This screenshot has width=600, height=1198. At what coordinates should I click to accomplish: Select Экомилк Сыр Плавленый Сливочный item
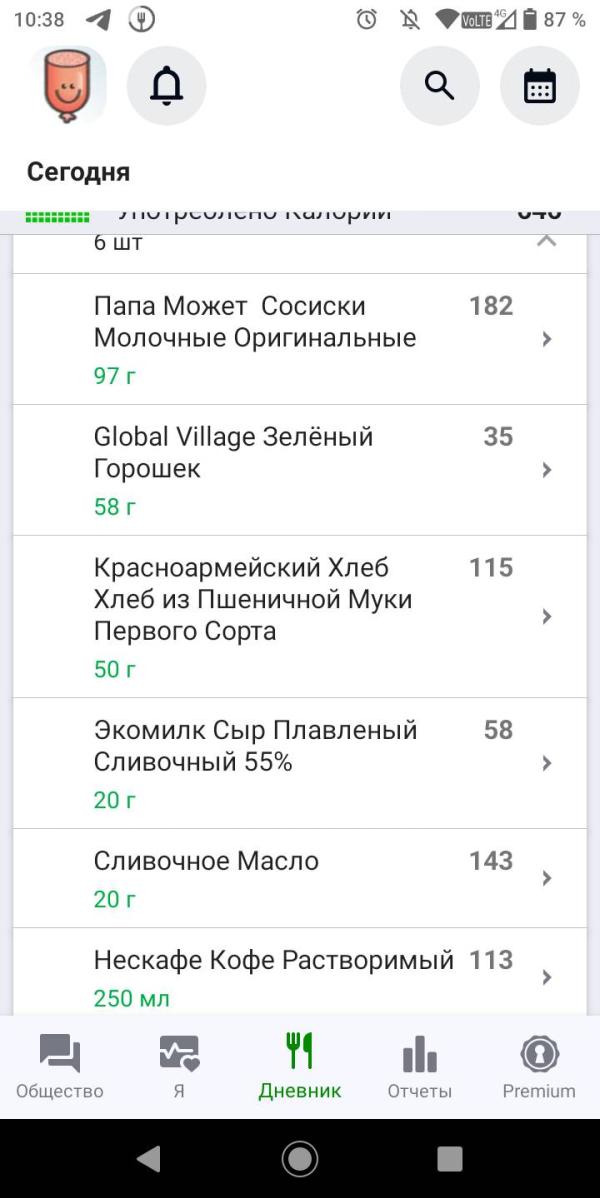(x=300, y=763)
